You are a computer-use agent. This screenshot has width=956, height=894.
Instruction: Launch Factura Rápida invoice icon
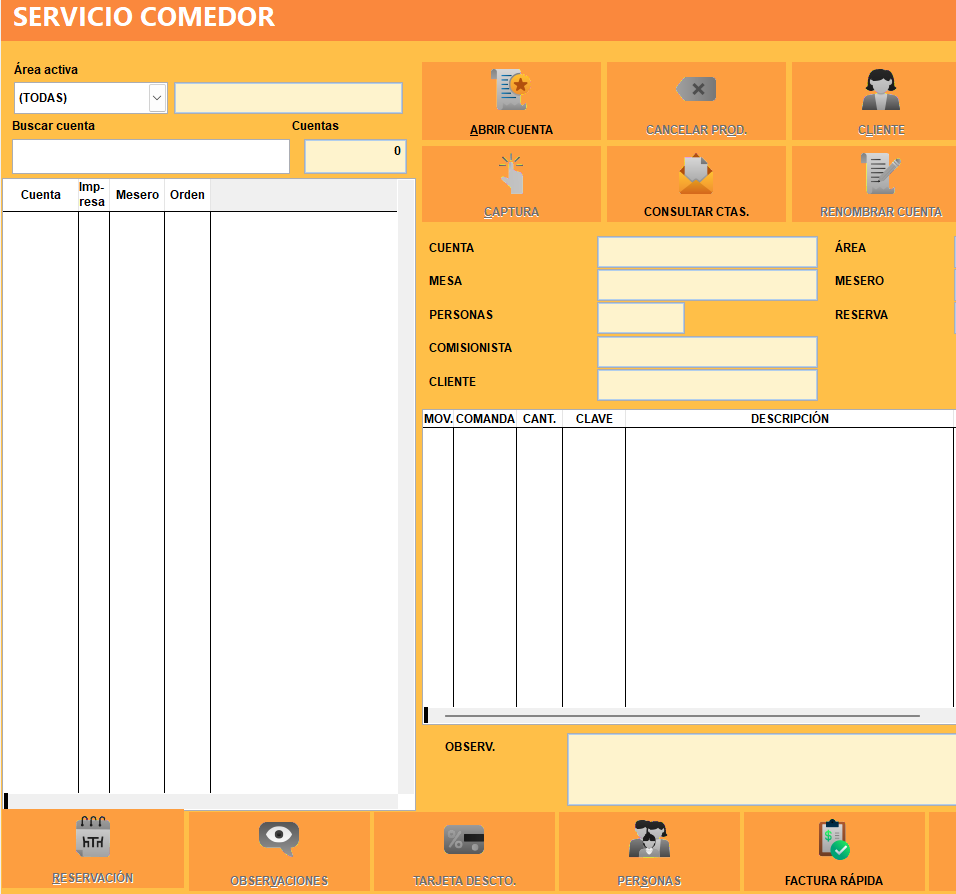[833, 838]
